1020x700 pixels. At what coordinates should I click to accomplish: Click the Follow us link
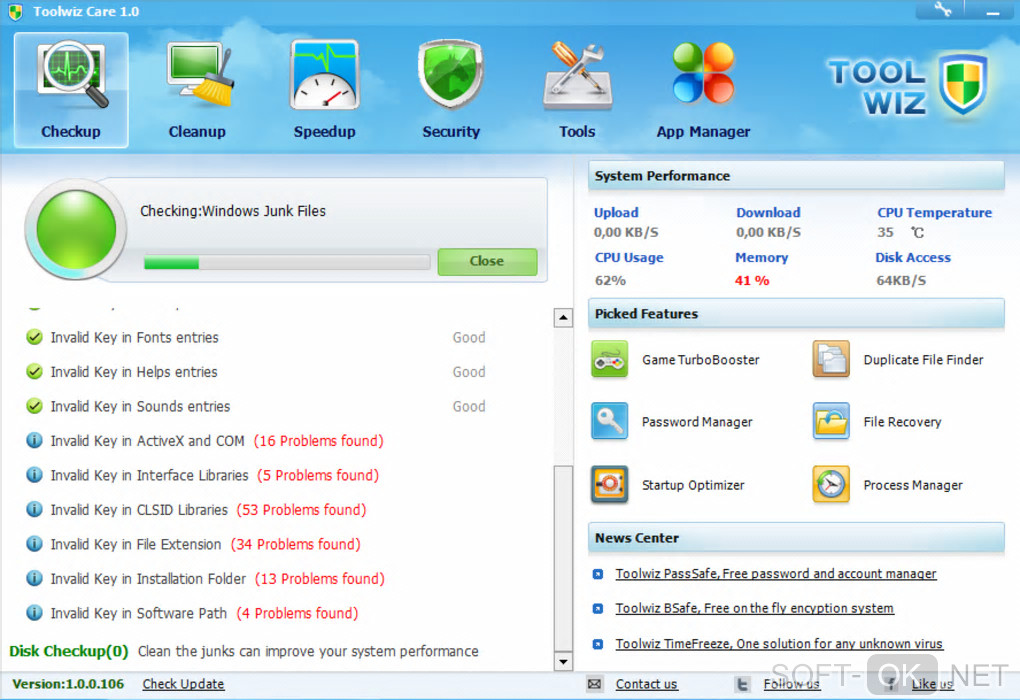tap(792, 684)
